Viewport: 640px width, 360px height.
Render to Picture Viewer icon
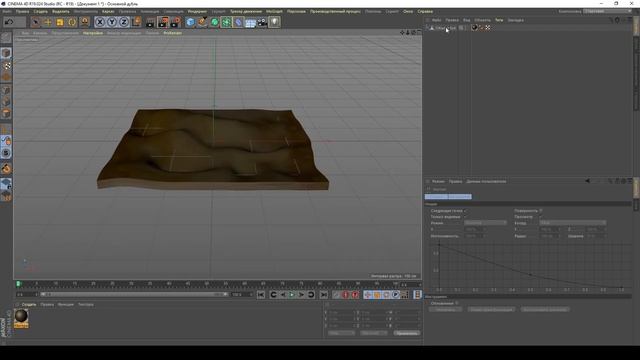coord(163,22)
